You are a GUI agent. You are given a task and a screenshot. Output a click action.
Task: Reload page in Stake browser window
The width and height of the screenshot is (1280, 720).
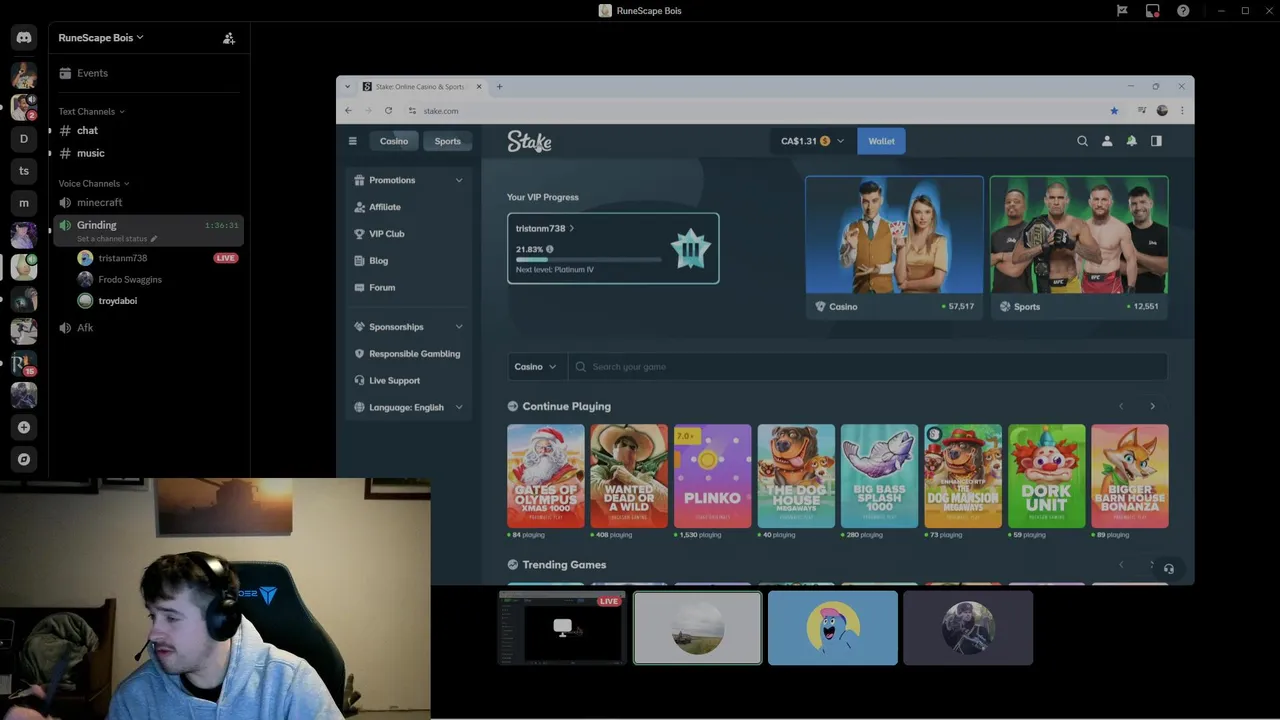[x=388, y=111]
